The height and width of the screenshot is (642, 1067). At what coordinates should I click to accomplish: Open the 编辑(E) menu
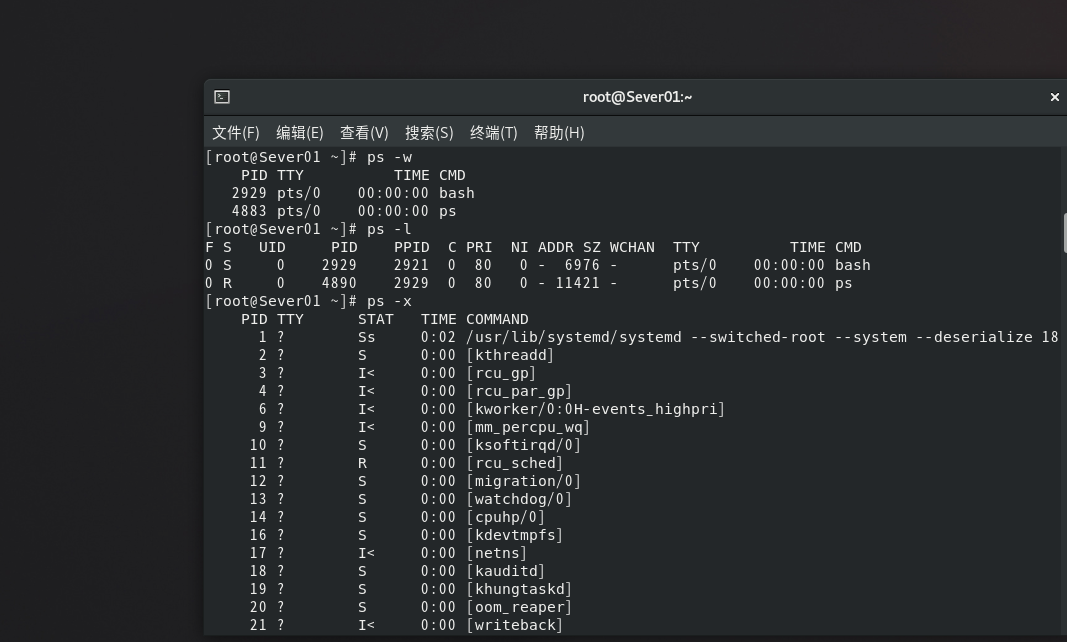[x=299, y=133]
